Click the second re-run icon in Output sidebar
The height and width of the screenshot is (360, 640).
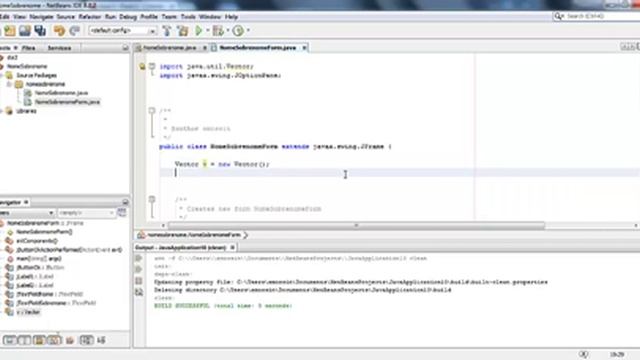click(x=139, y=269)
